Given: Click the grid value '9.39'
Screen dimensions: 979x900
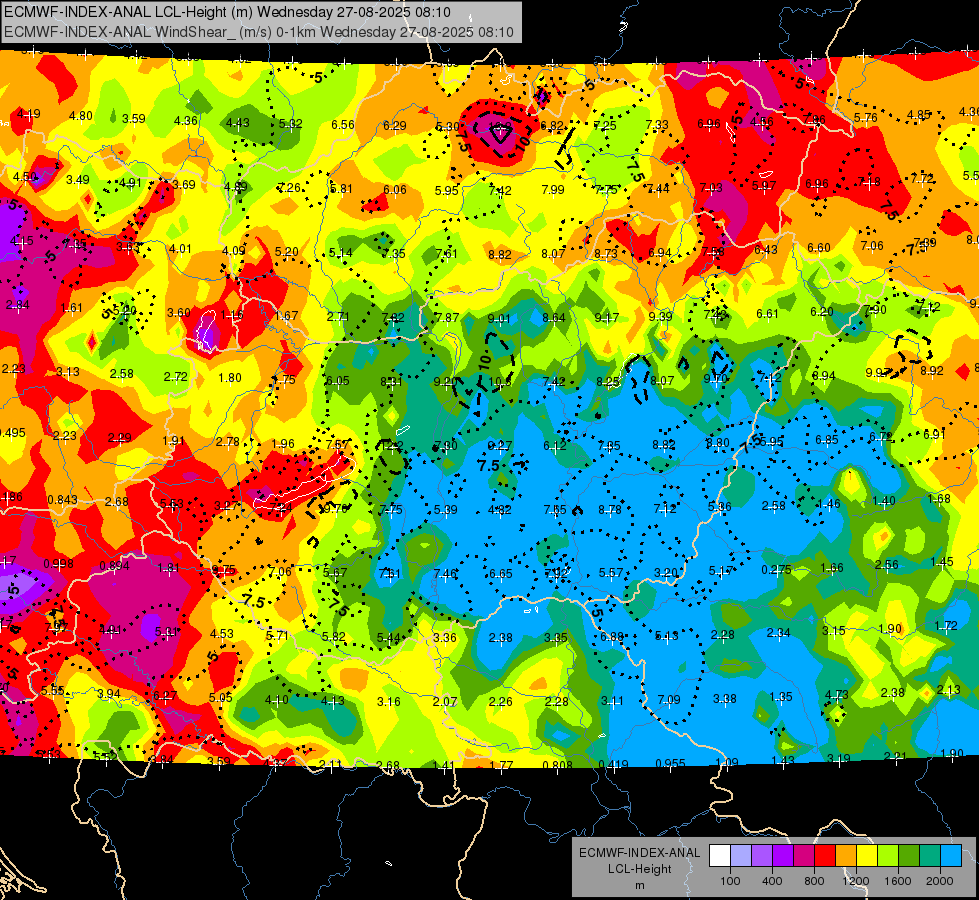Looking at the screenshot, I should [x=660, y=317].
